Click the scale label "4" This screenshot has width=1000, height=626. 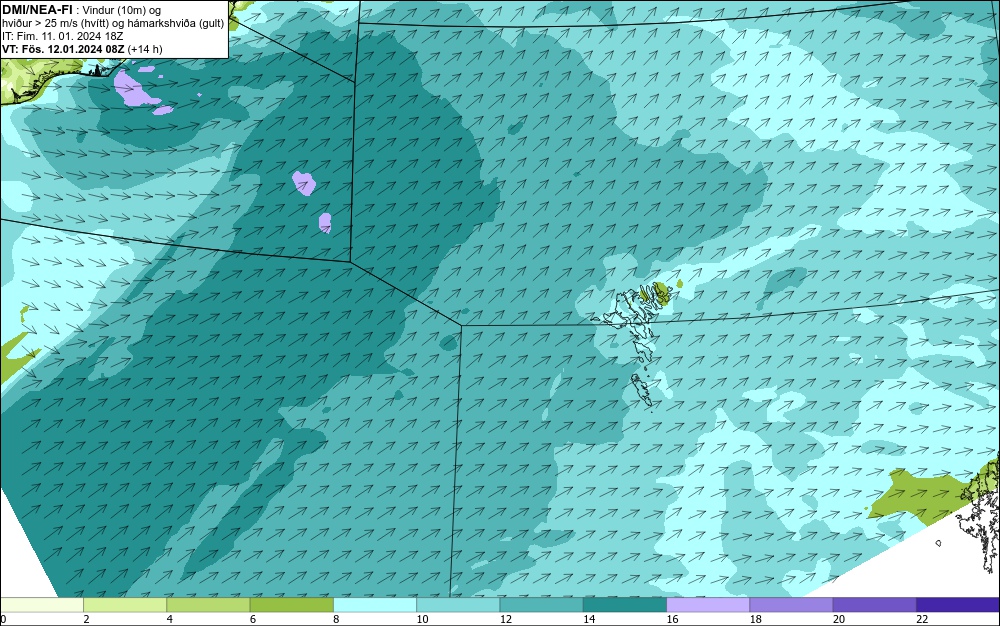pos(170,619)
